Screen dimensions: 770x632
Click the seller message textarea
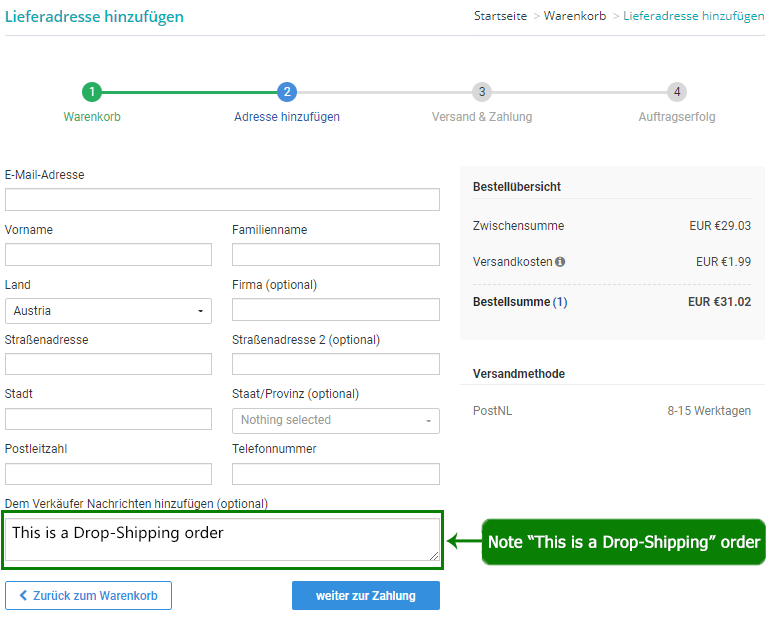pyautogui.click(x=222, y=540)
